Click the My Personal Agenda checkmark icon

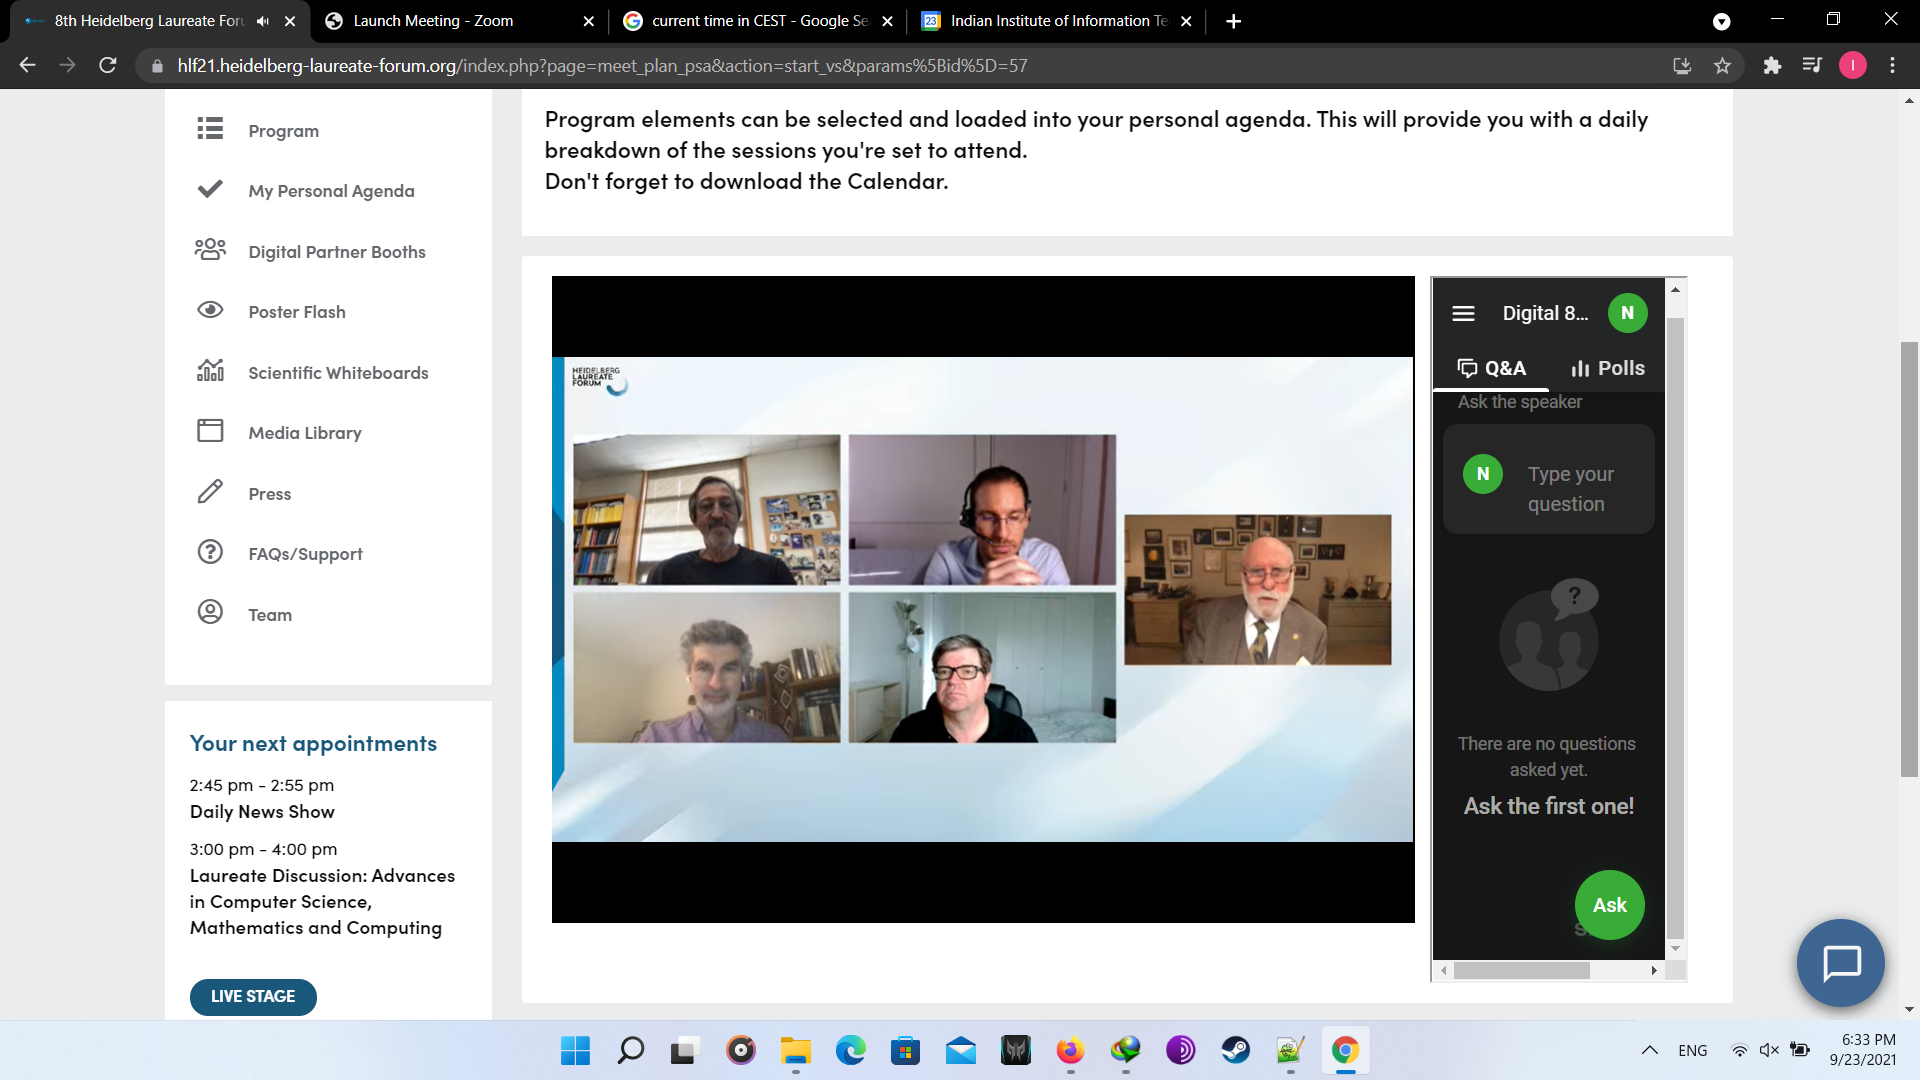tap(210, 189)
